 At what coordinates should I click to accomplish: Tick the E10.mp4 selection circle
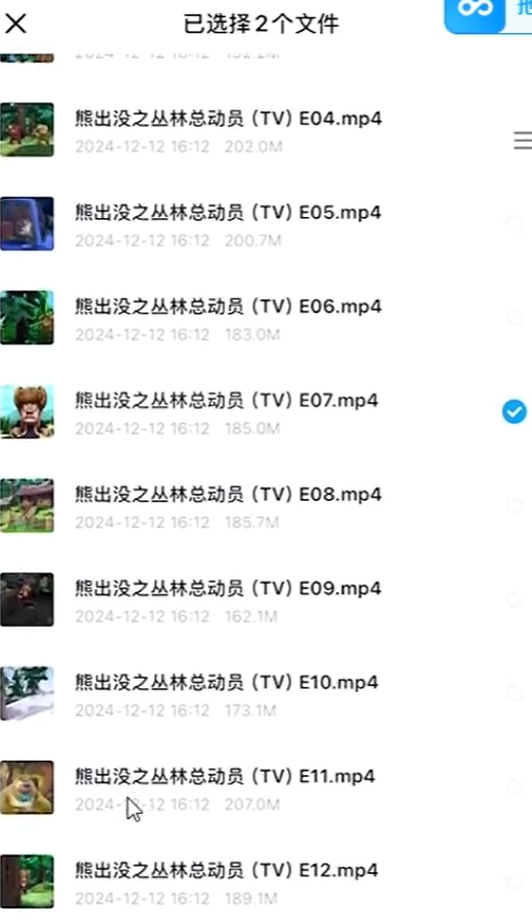click(514, 694)
